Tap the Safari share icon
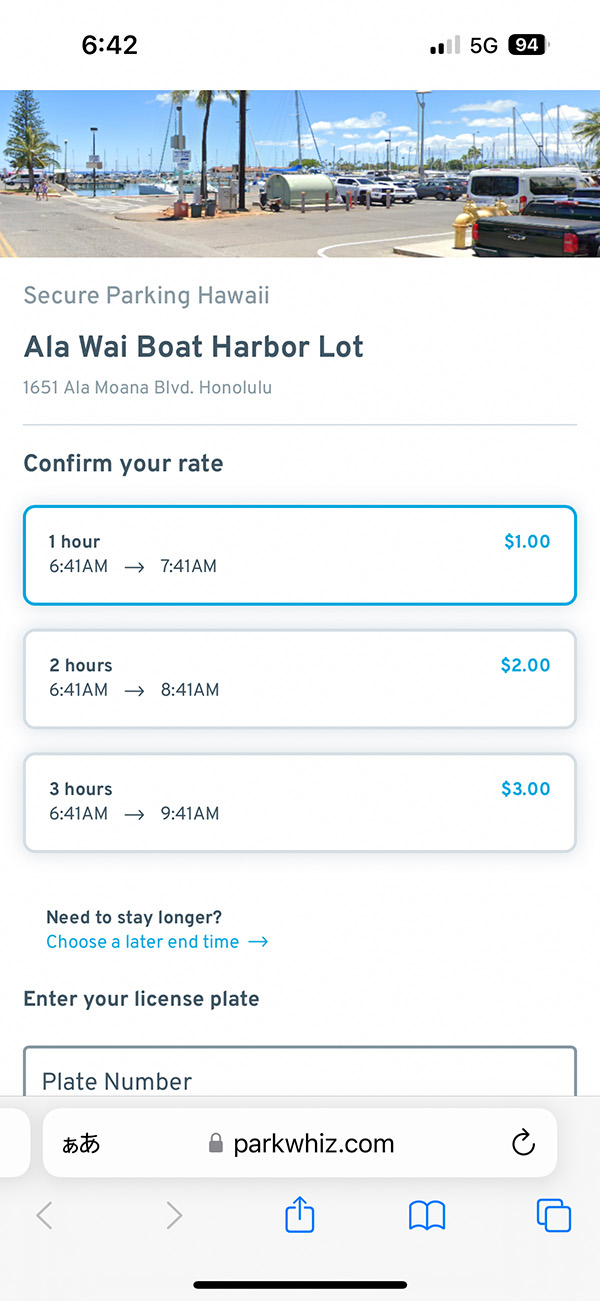 coord(300,1215)
